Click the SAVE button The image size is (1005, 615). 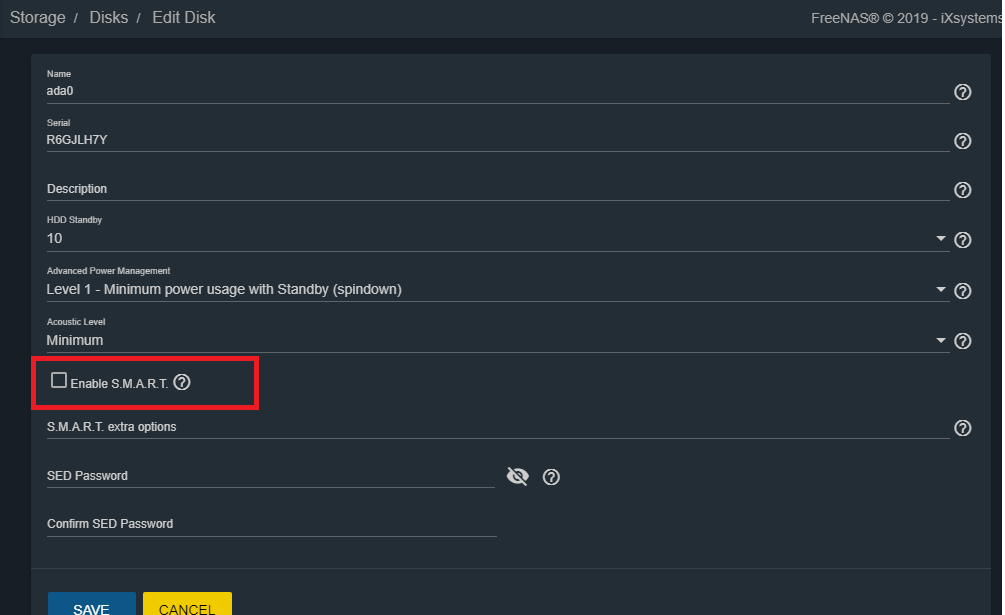pos(91,606)
